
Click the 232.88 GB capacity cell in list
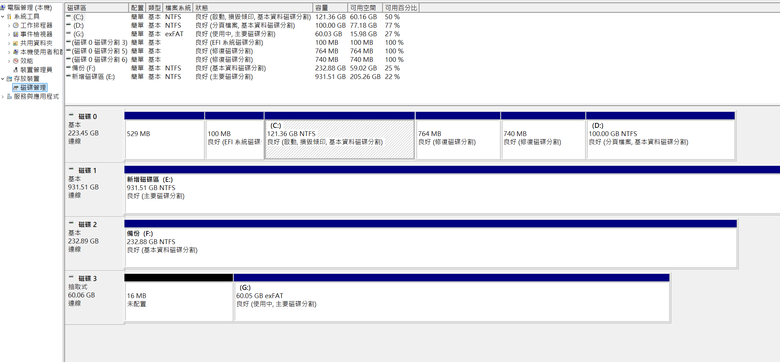click(330, 68)
